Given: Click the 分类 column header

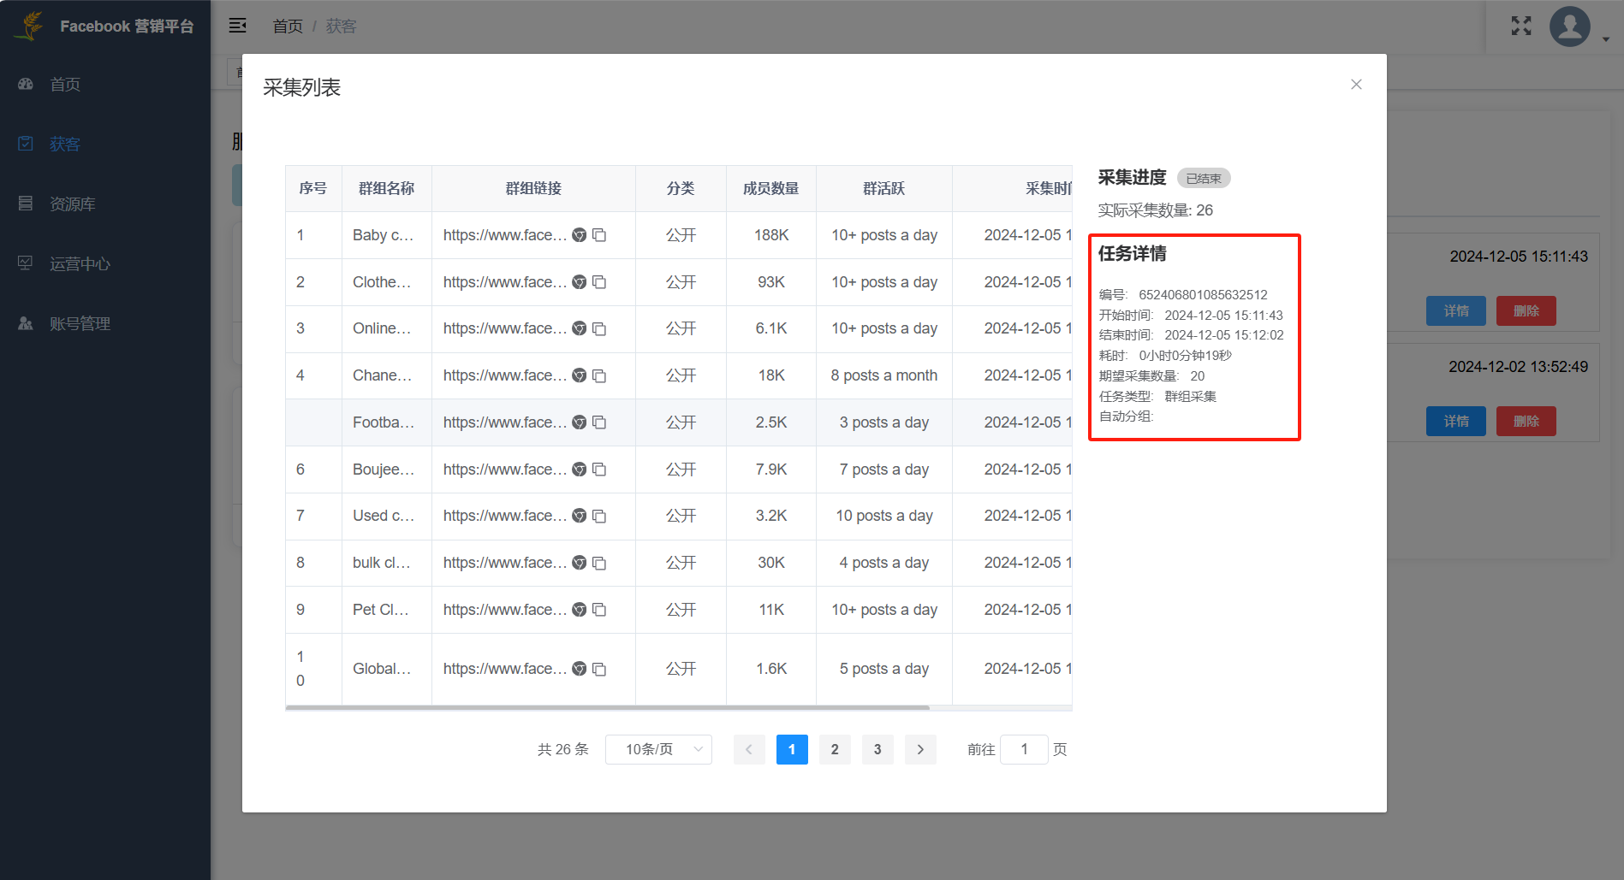Looking at the screenshot, I should [681, 188].
